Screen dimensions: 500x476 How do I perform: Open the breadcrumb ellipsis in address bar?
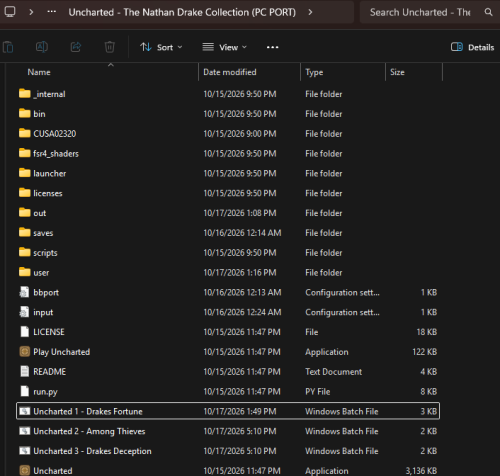click(52, 12)
